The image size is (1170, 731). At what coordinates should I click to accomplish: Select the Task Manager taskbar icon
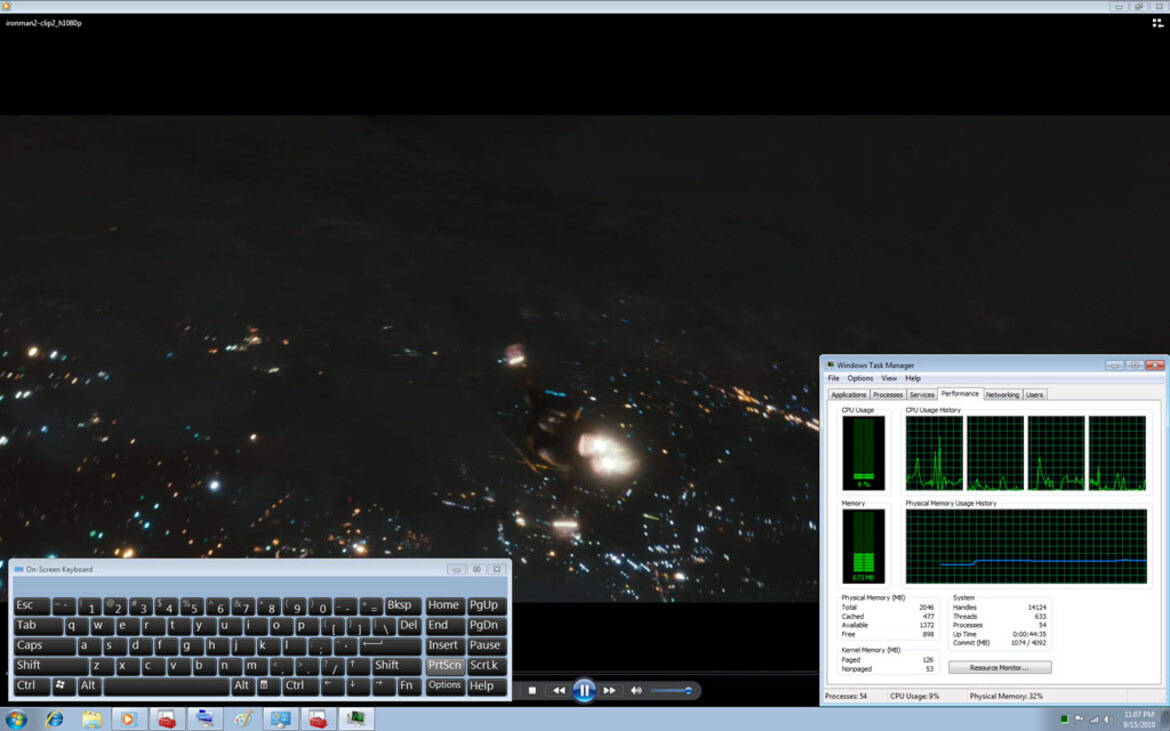click(356, 719)
